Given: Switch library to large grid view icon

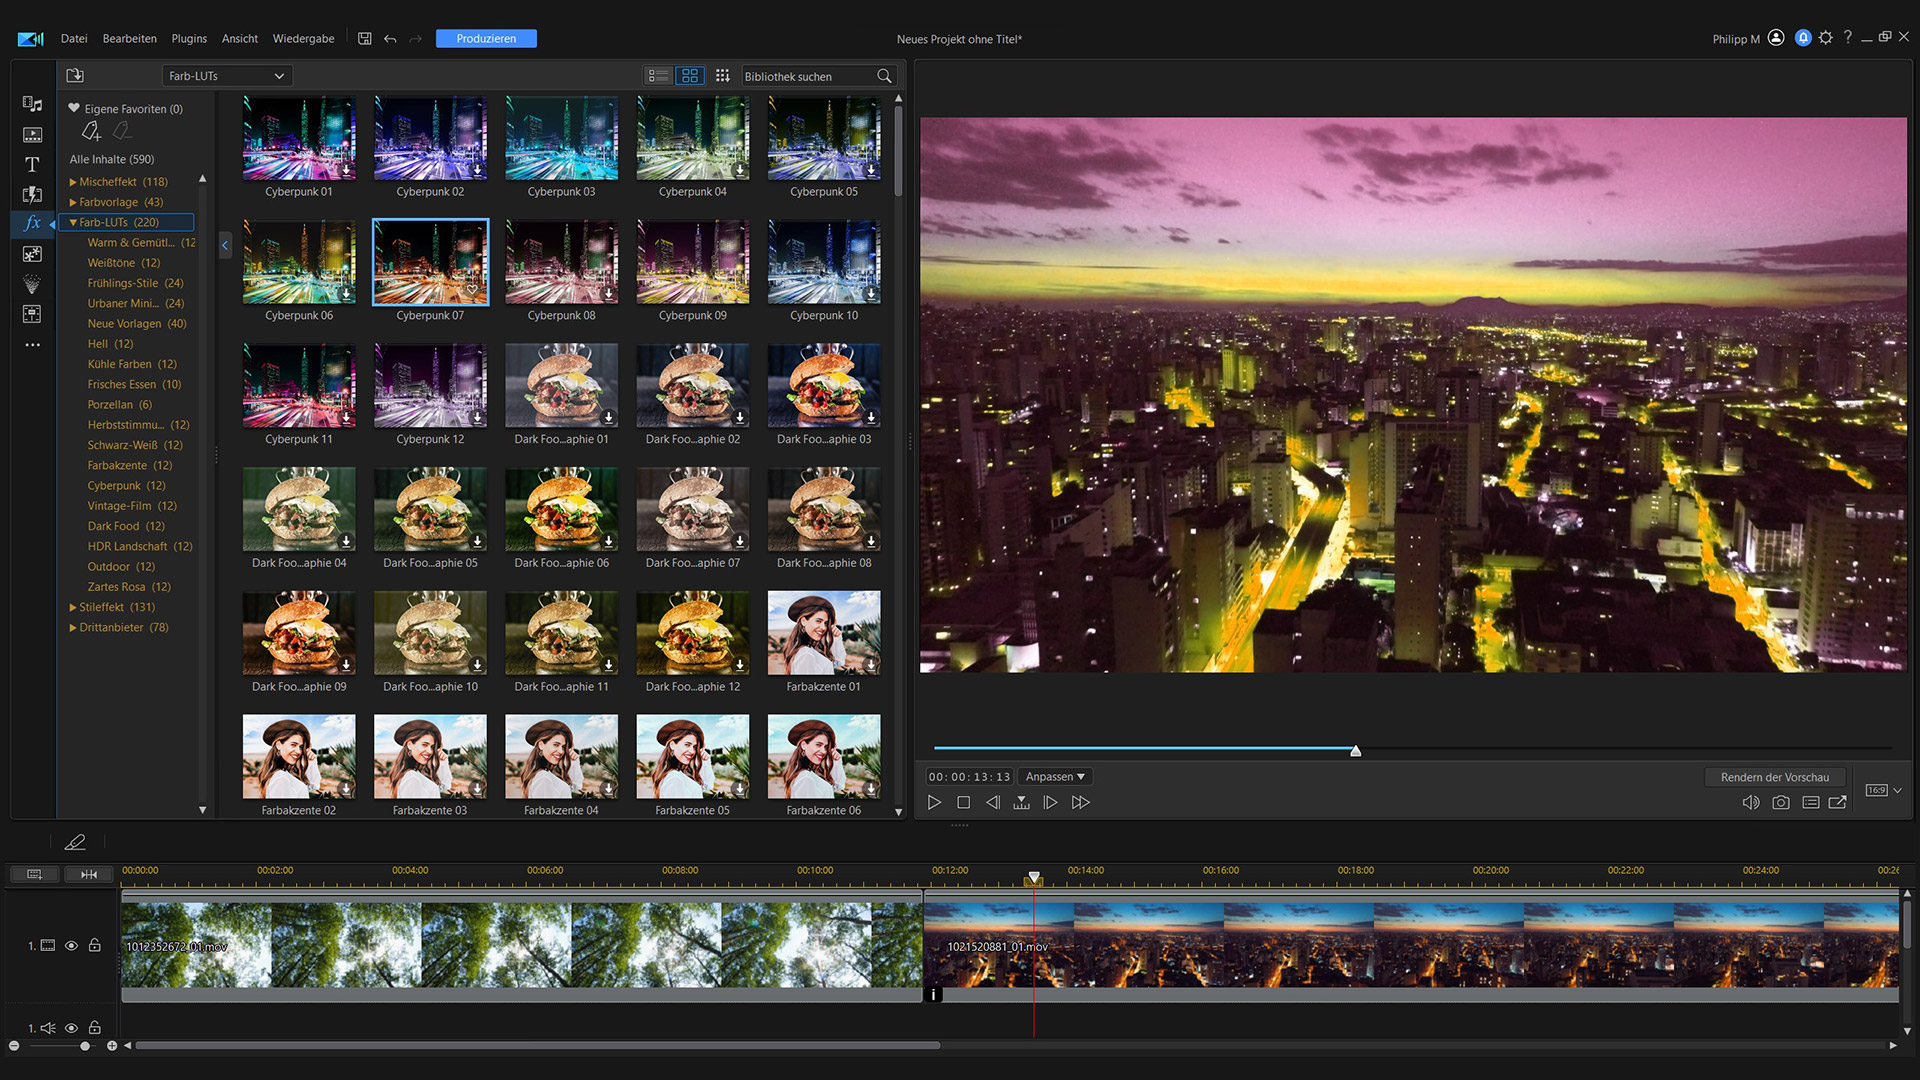Looking at the screenshot, I should (690, 76).
